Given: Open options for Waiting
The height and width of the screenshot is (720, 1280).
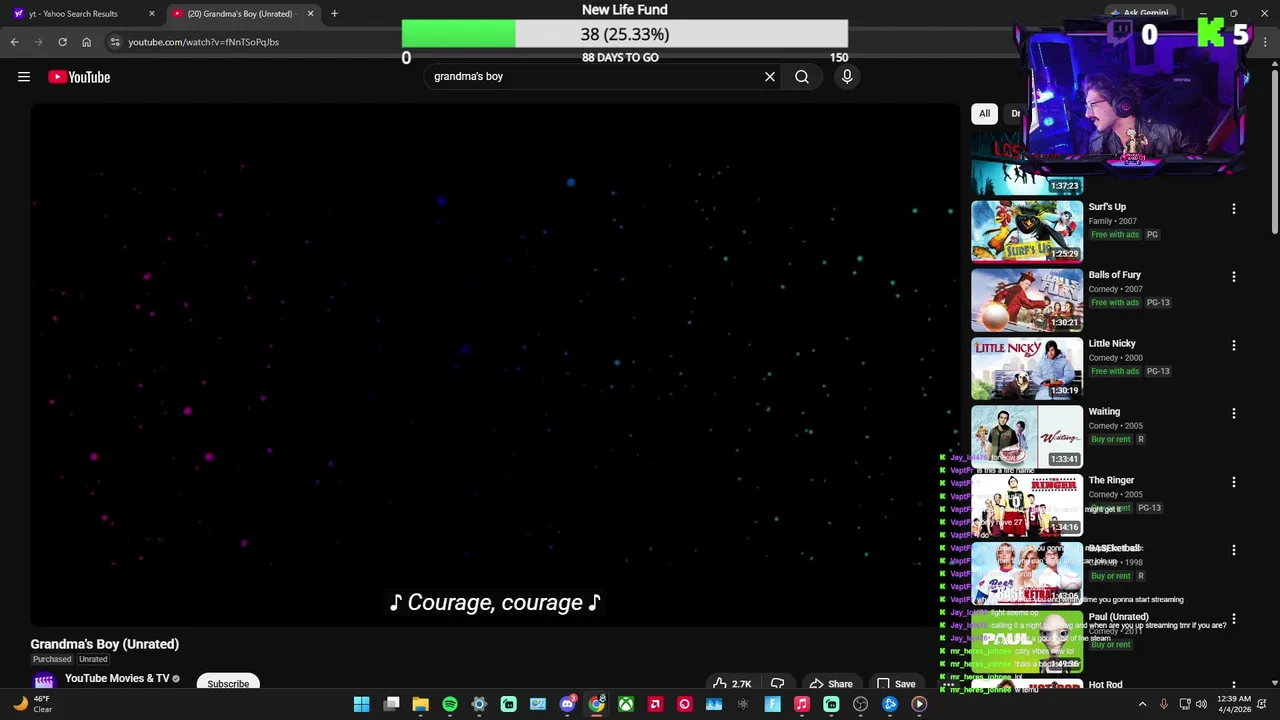Looking at the screenshot, I should 1234,414.
